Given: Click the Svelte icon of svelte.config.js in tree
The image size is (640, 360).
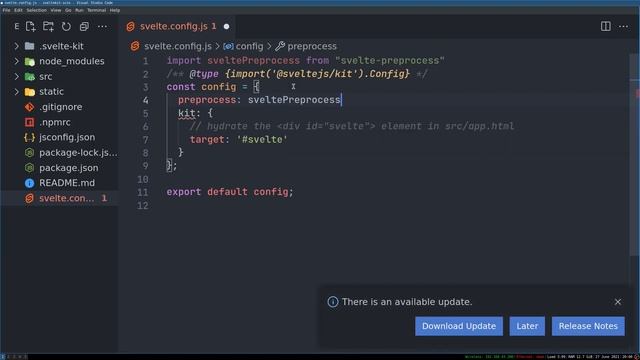Looking at the screenshot, I should [29, 198].
